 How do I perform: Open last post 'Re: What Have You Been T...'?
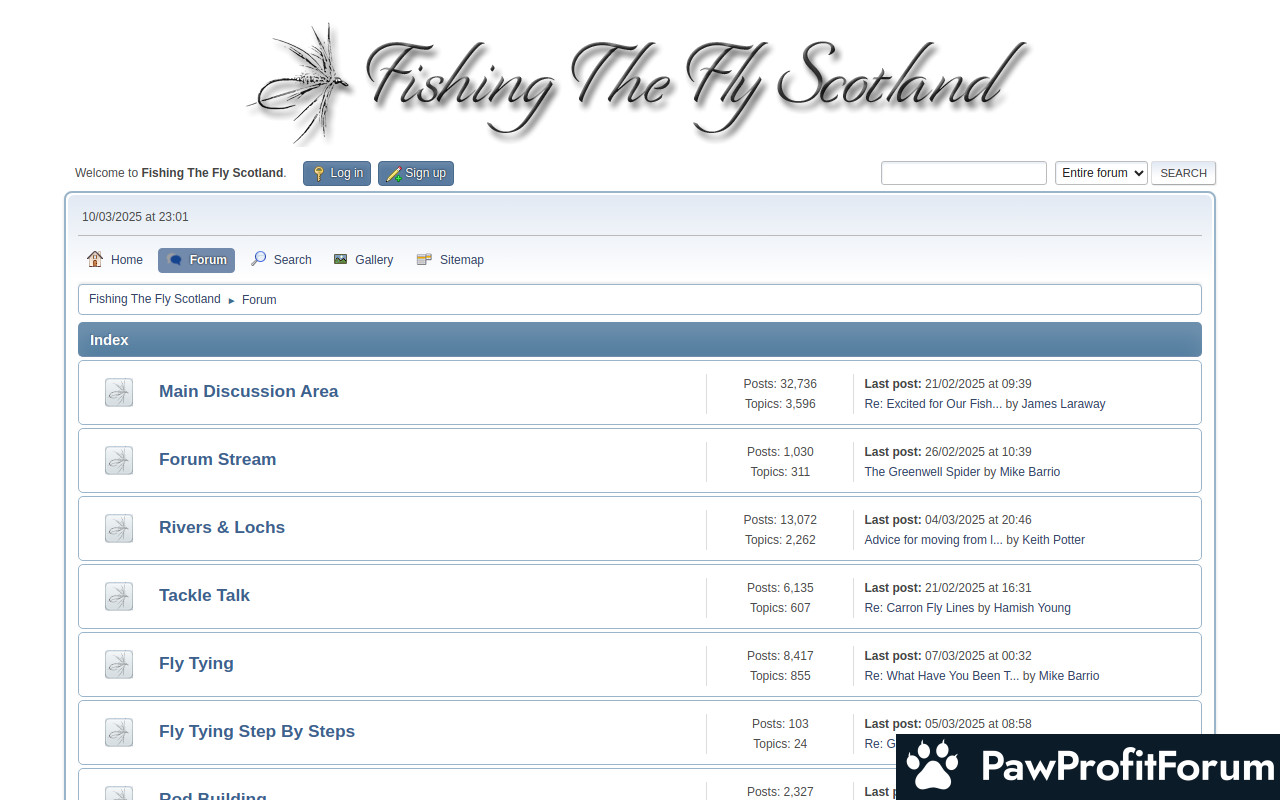tap(942, 676)
